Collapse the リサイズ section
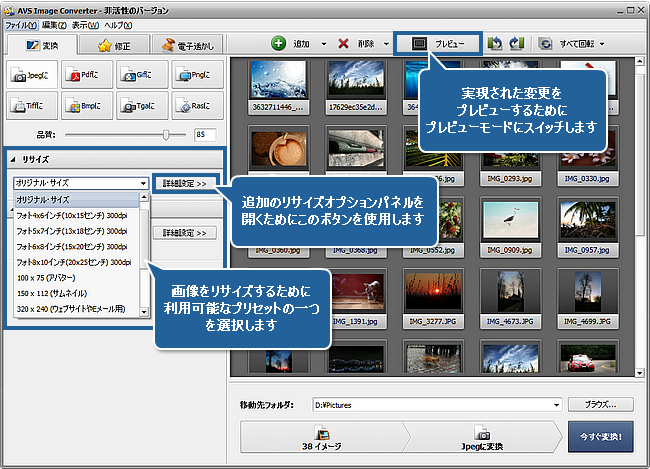The height and width of the screenshot is (469, 650). pyautogui.click(x=14, y=160)
